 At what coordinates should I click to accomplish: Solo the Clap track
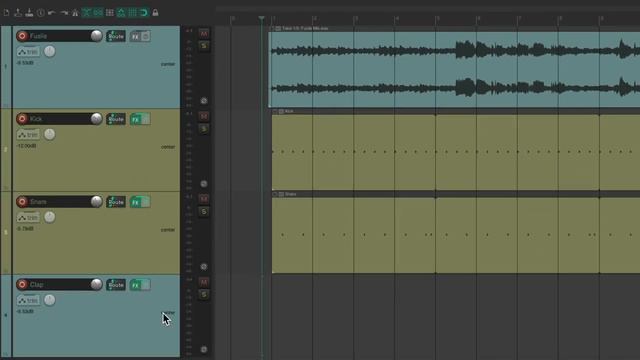tap(204, 294)
